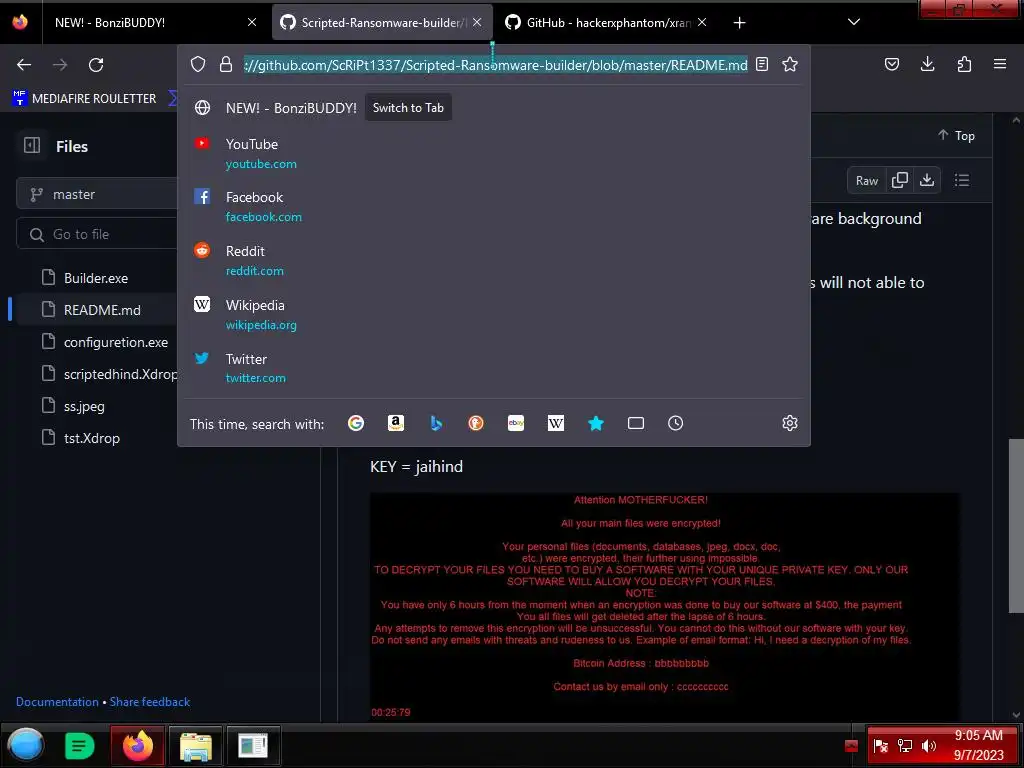The image size is (1024, 768).
Task: Open Builder.exe in file tree
Action: (x=95, y=278)
